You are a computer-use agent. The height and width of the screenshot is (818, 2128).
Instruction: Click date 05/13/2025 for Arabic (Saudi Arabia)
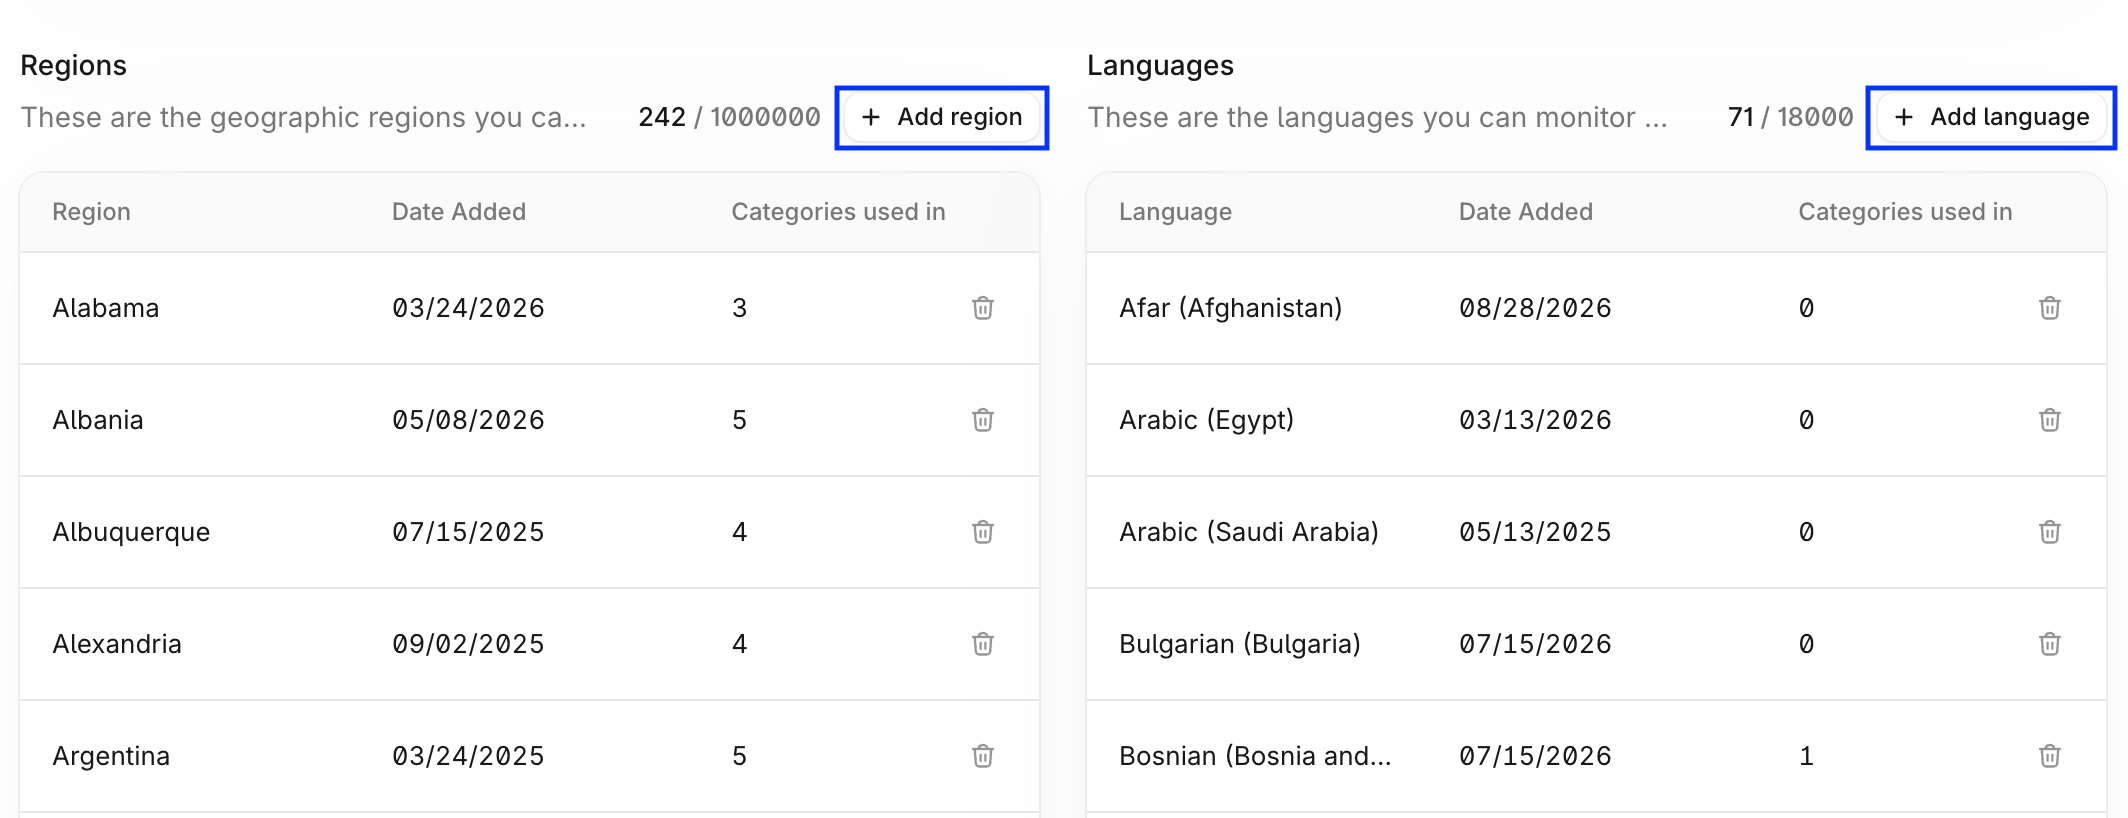pyautogui.click(x=1535, y=532)
